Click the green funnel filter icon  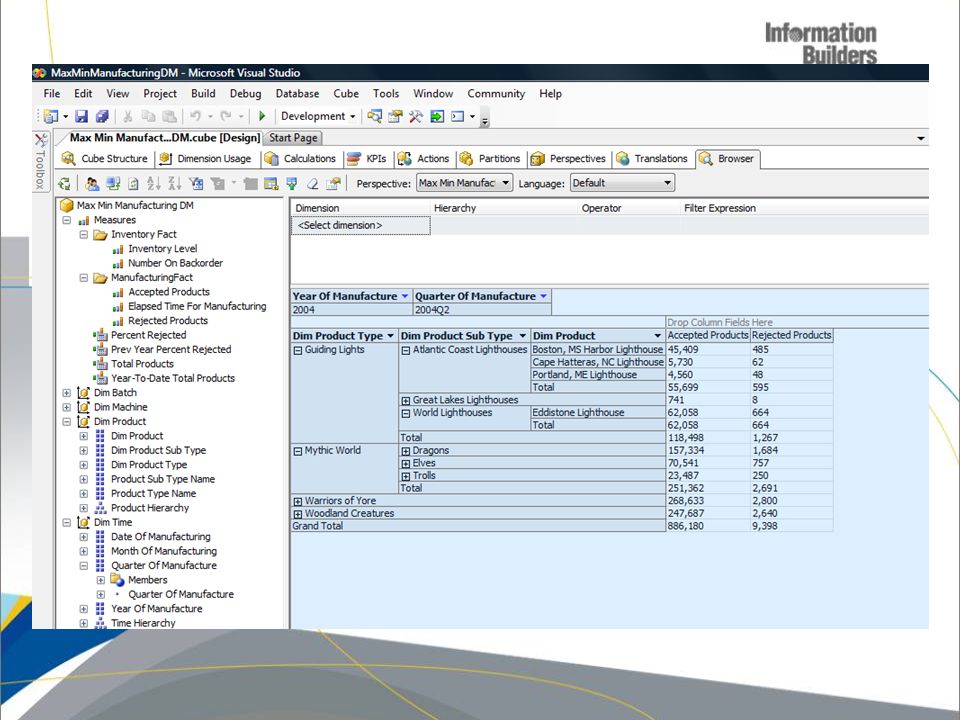click(291, 183)
